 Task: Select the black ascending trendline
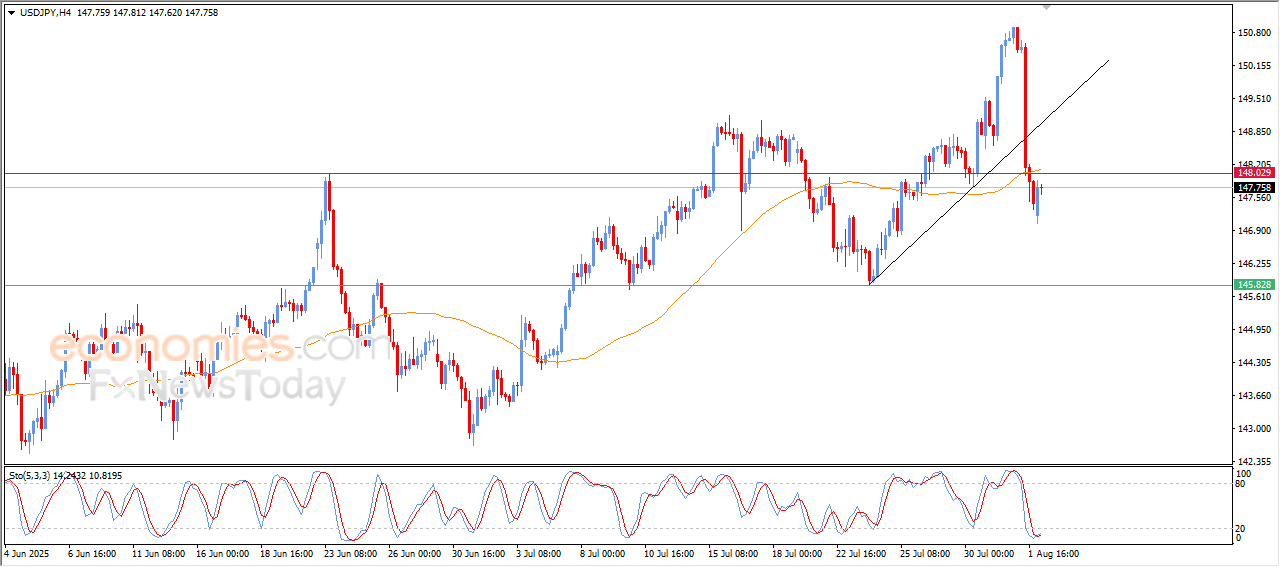click(989, 173)
